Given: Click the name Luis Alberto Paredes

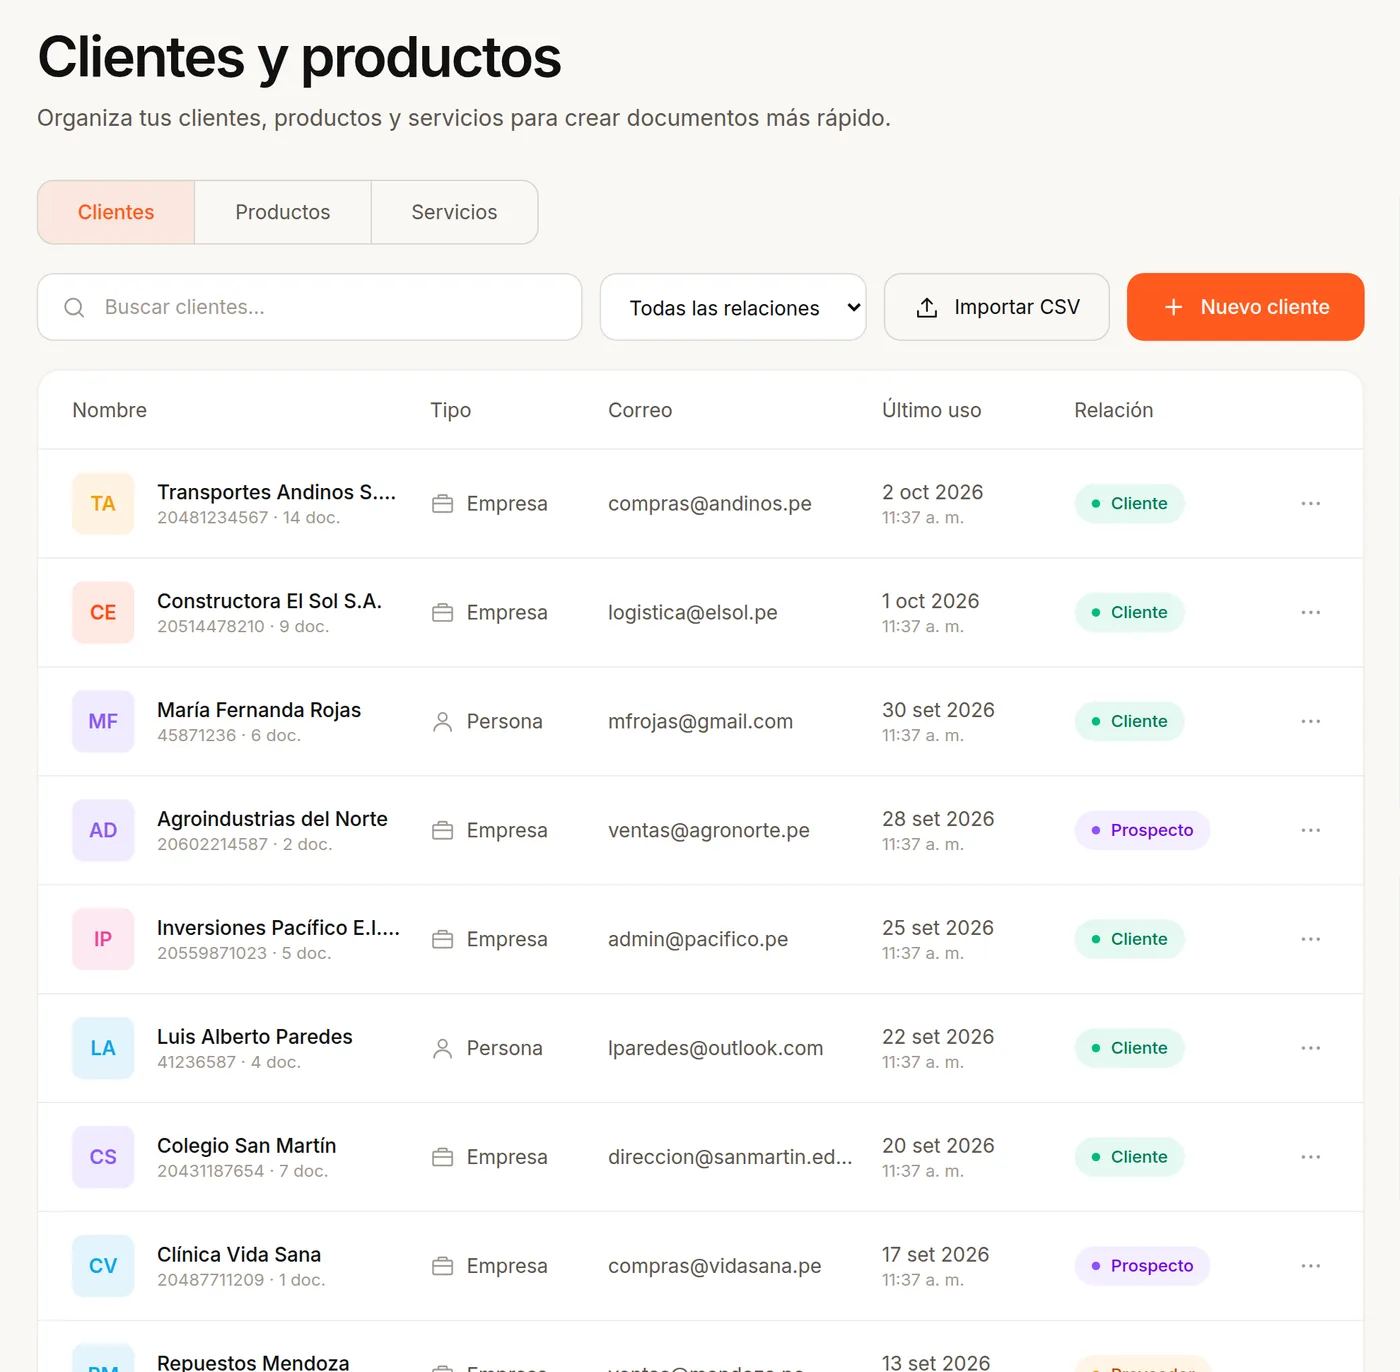Looking at the screenshot, I should click(x=255, y=1037).
